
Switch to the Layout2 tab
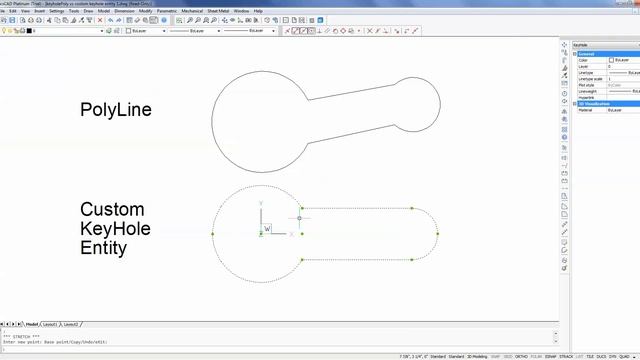(x=71, y=324)
